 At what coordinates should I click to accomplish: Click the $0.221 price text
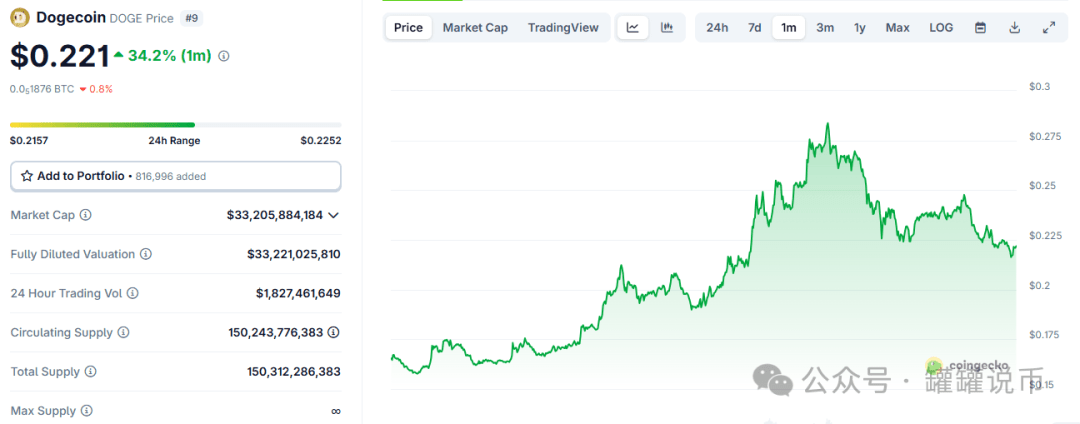click(60, 56)
